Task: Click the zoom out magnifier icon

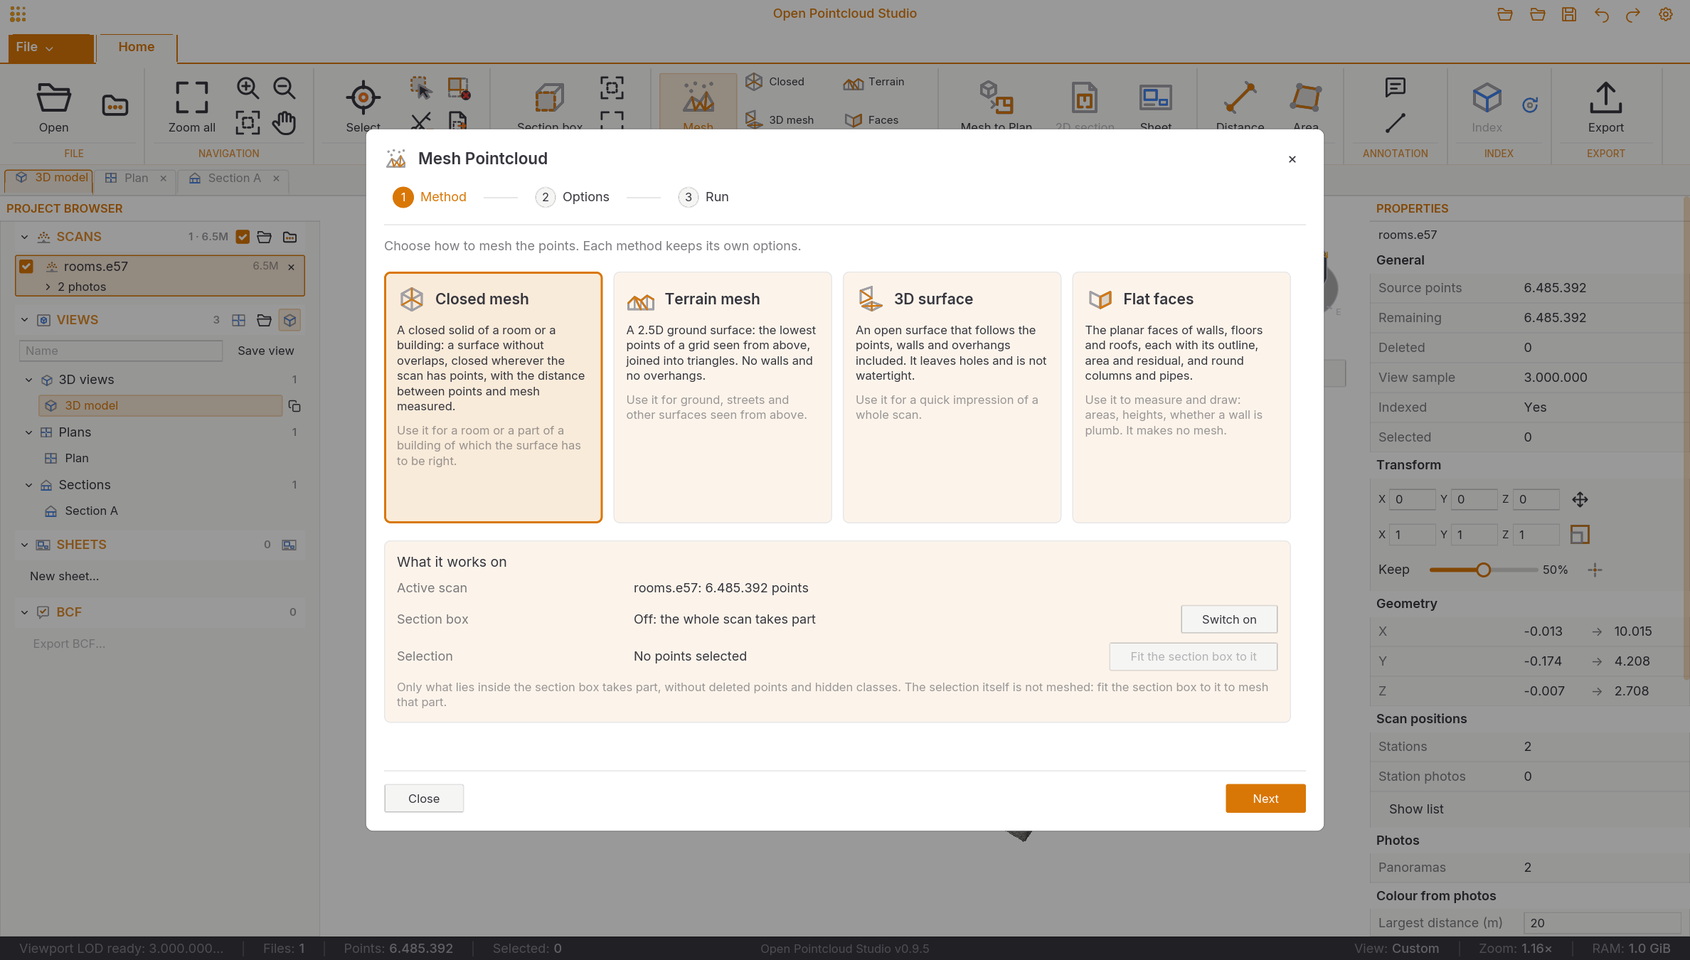Action: pos(284,88)
